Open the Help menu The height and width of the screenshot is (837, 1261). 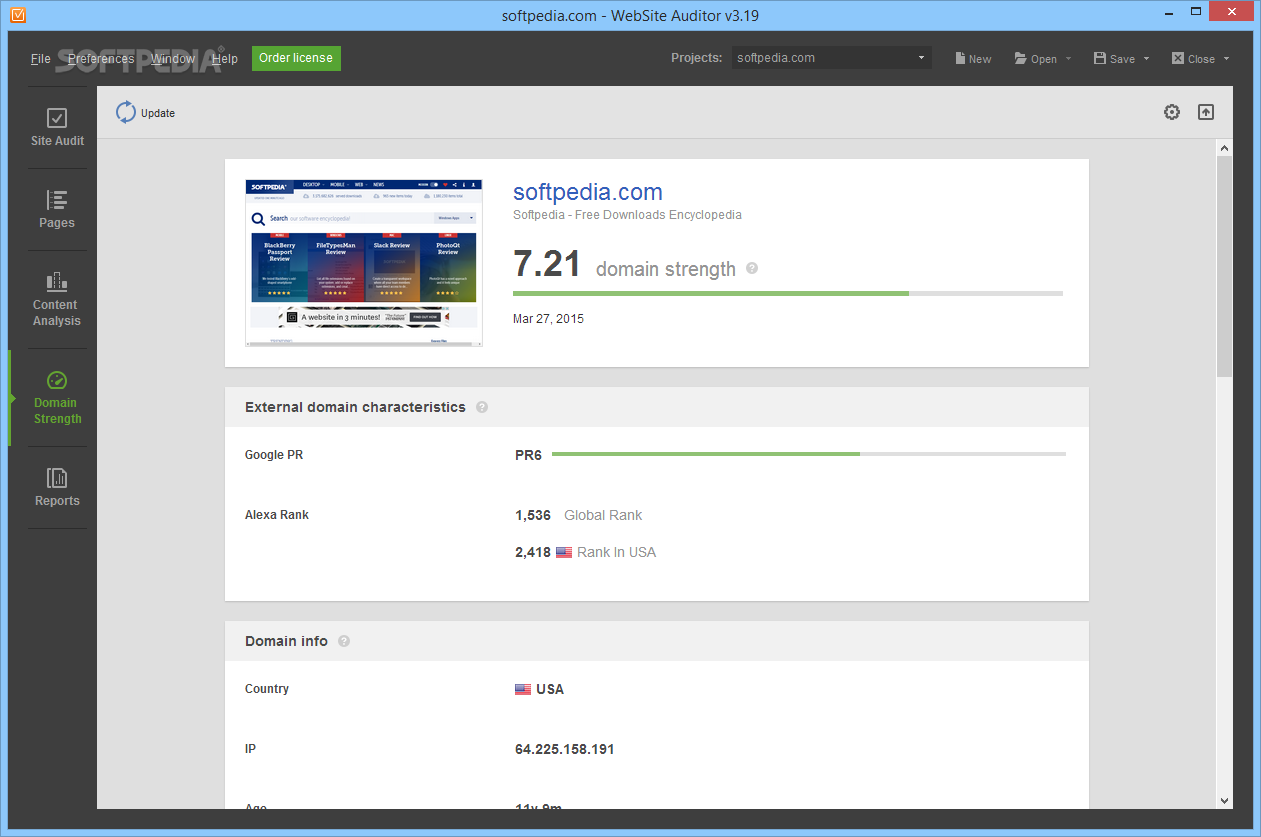[x=225, y=58]
